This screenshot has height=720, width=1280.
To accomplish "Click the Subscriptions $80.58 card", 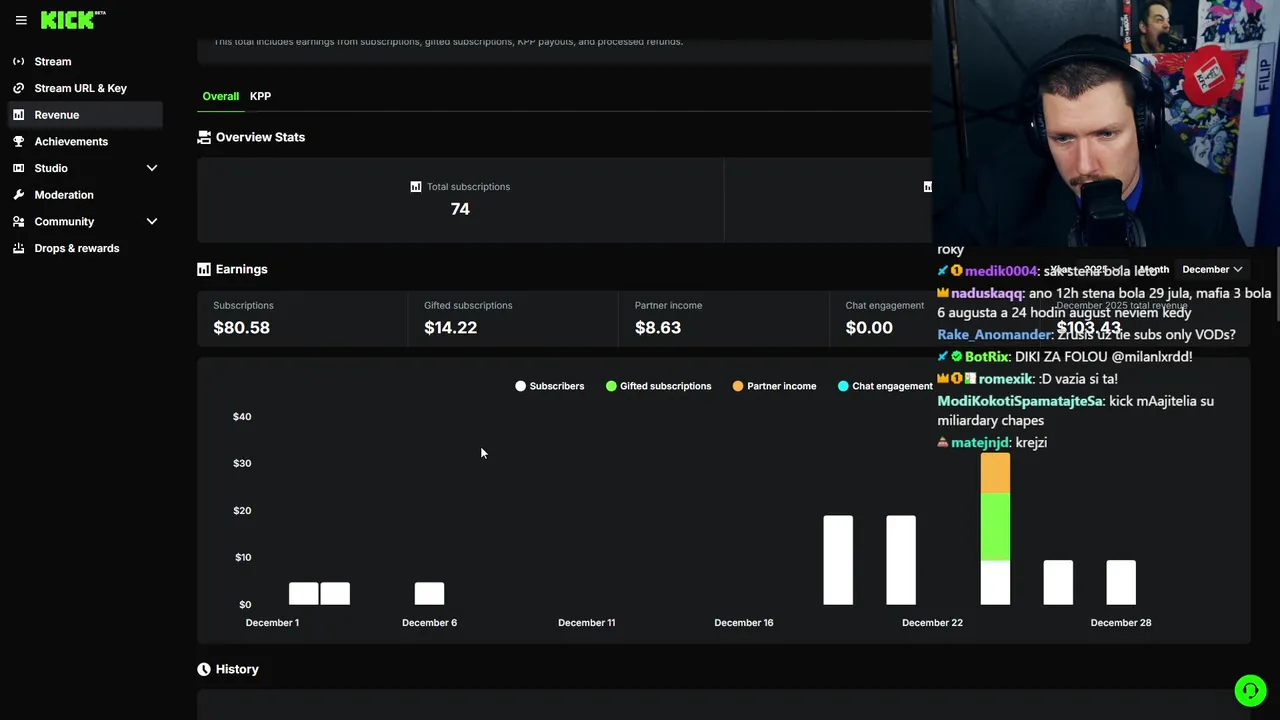I will 302,318.
